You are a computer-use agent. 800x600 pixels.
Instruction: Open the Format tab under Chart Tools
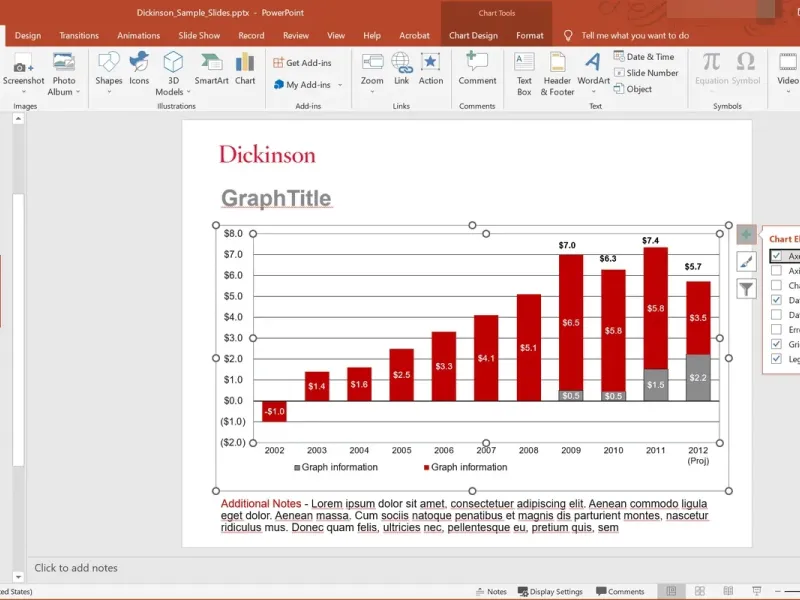(x=530, y=36)
